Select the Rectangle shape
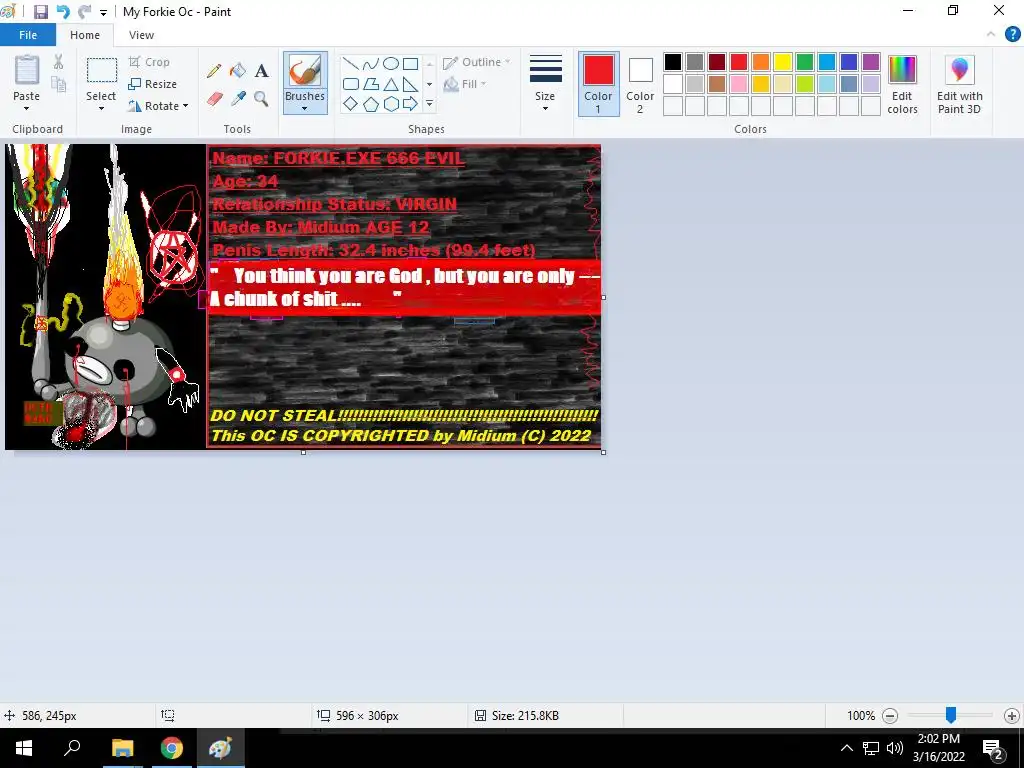Image resolution: width=1024 pixels, height=768 pixels. coord(410,63)
